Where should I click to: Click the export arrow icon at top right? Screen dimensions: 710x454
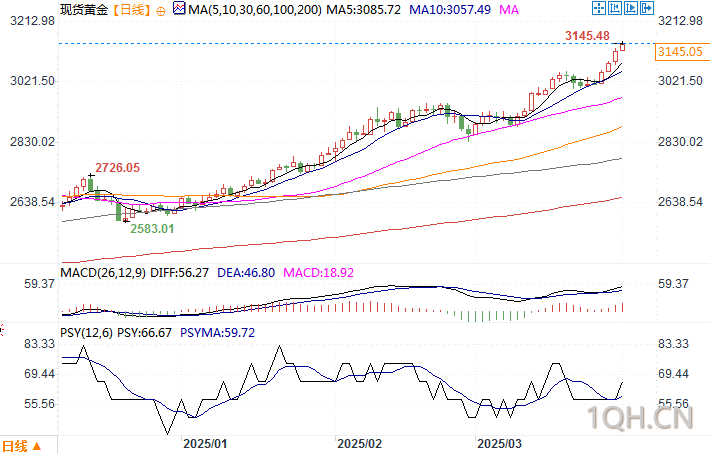click(x=647, y=8)
